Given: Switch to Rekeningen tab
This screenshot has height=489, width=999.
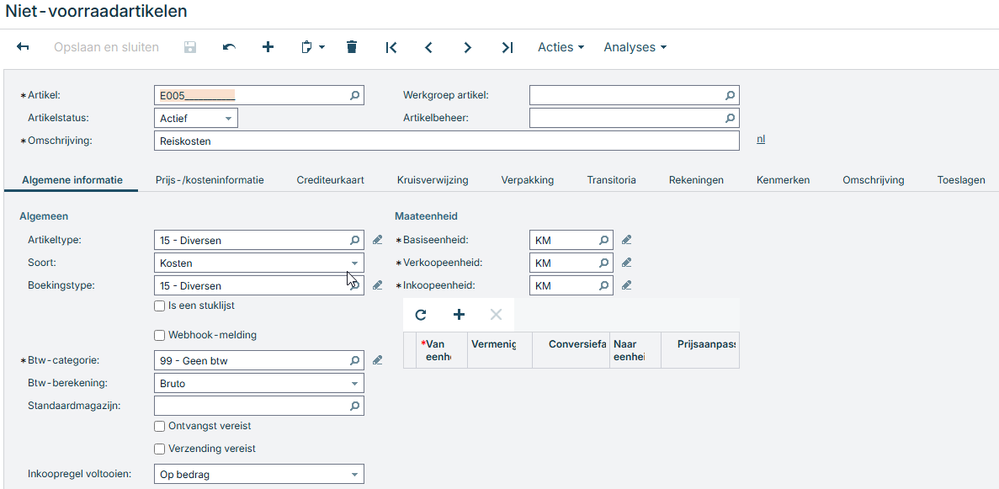Looking at the screenshot, I should [696, 180].
